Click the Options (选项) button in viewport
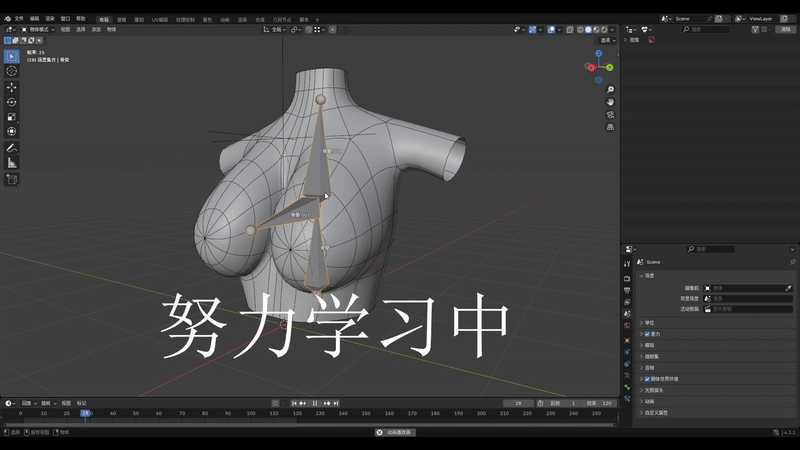The height and width of the screenshot is (450, 800). (605, 40)
